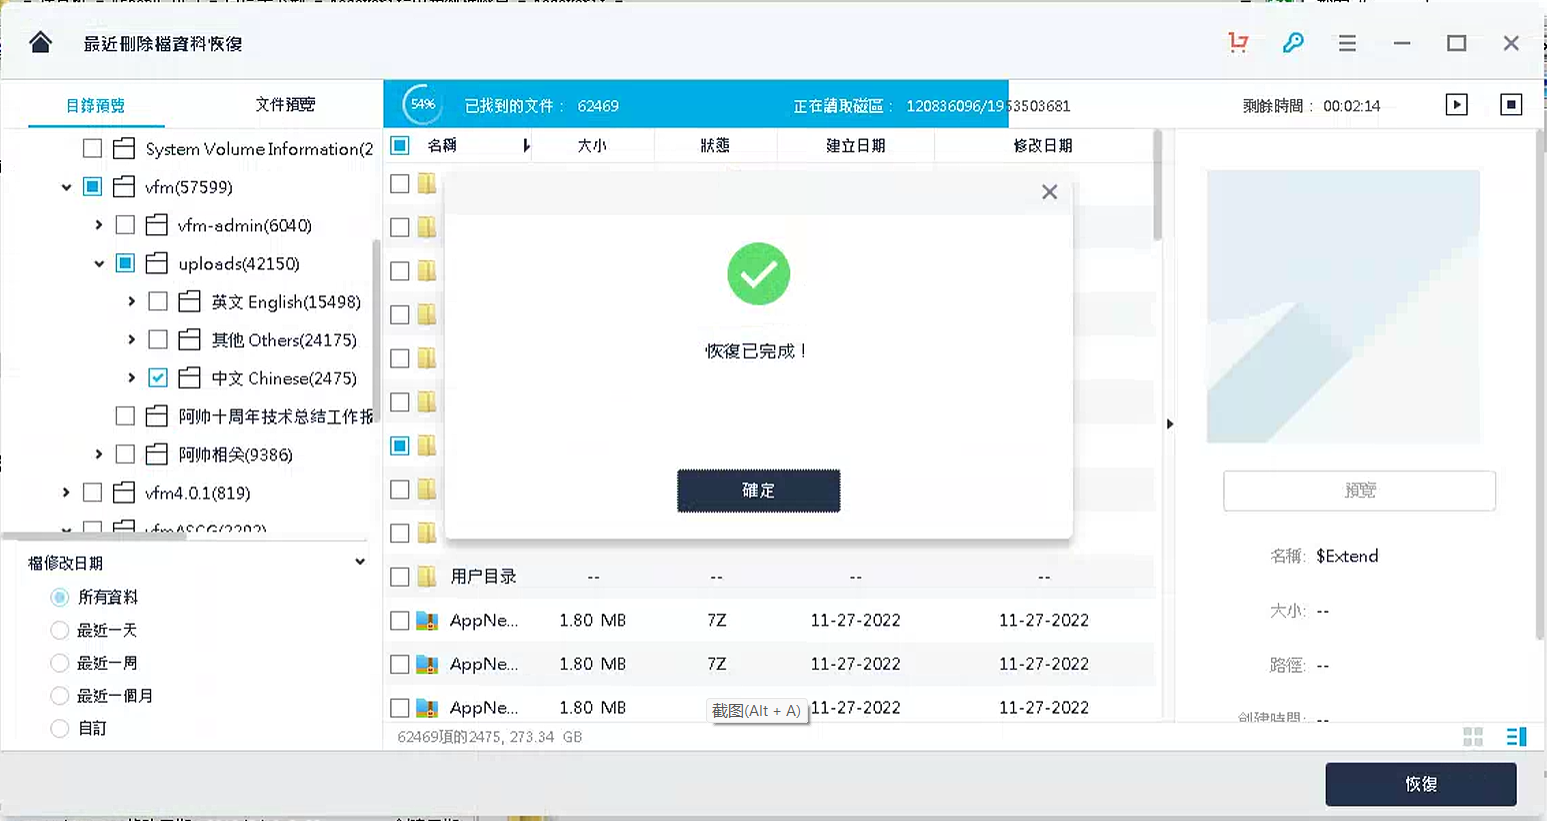Image resolution: width=1547 pixels, height=821 pixels.
Task: Select the 目錄預覽 tab
Action: click(x=95, y=106)
